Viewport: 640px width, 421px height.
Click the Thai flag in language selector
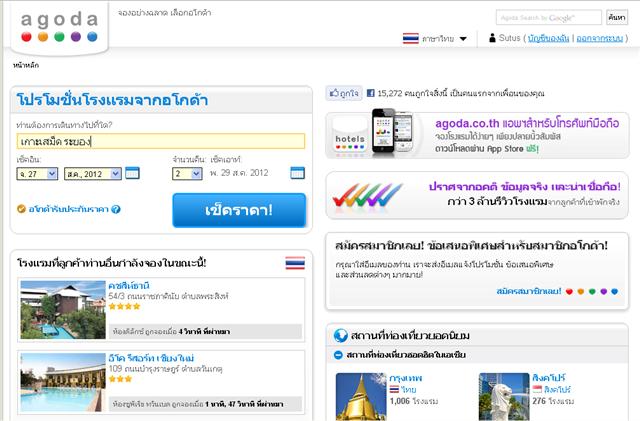click(x=411, y=38)
